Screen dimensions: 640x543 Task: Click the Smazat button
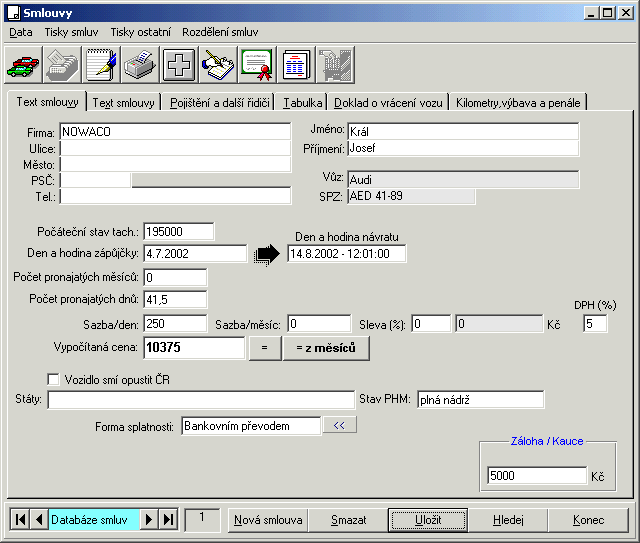(x=349, y=520)
